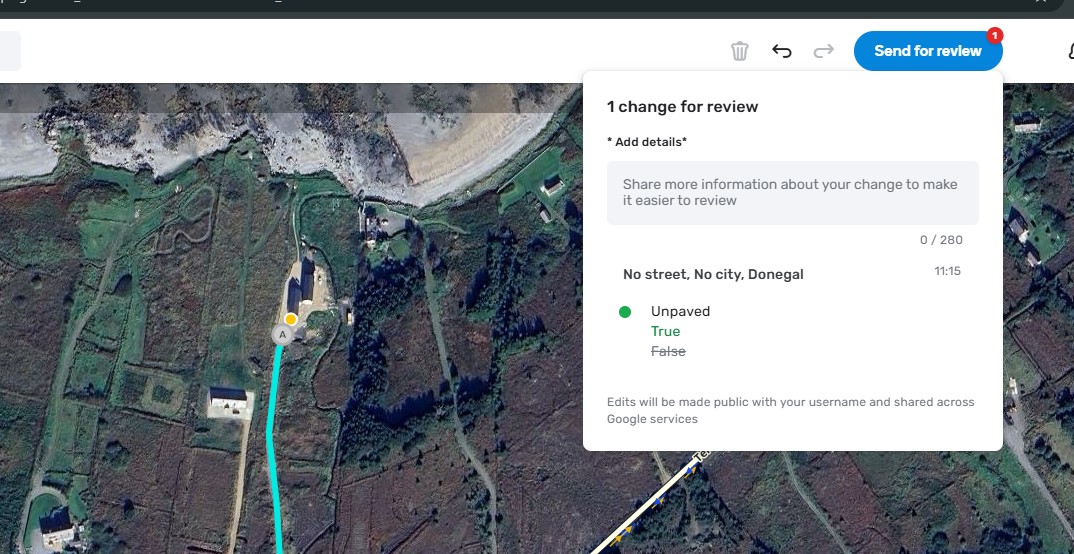Click the struck-through False value

[x=668, y=351]
